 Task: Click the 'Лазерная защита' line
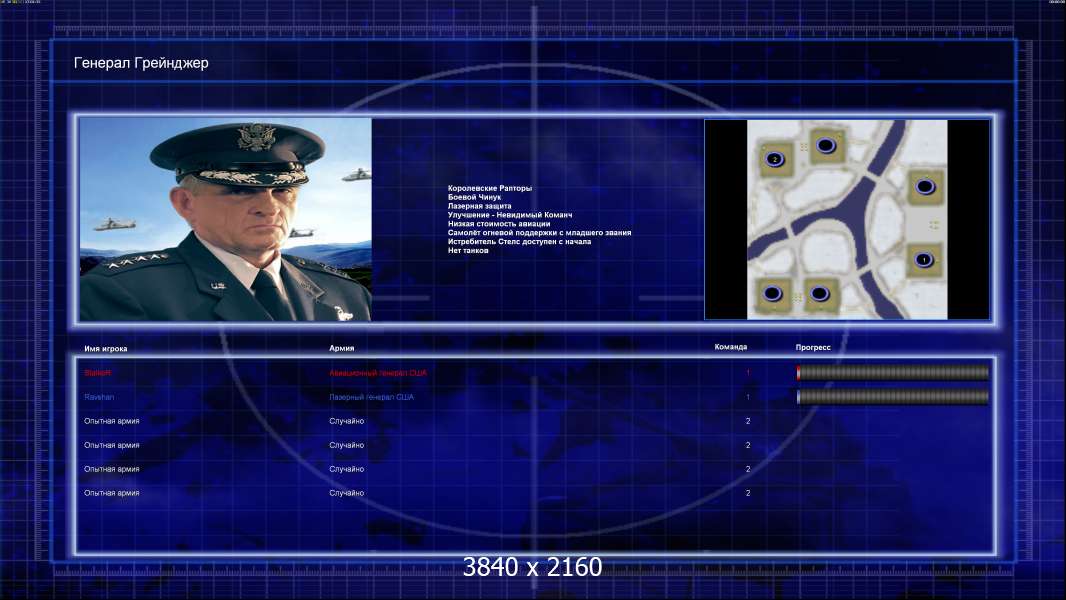(479, 206)
